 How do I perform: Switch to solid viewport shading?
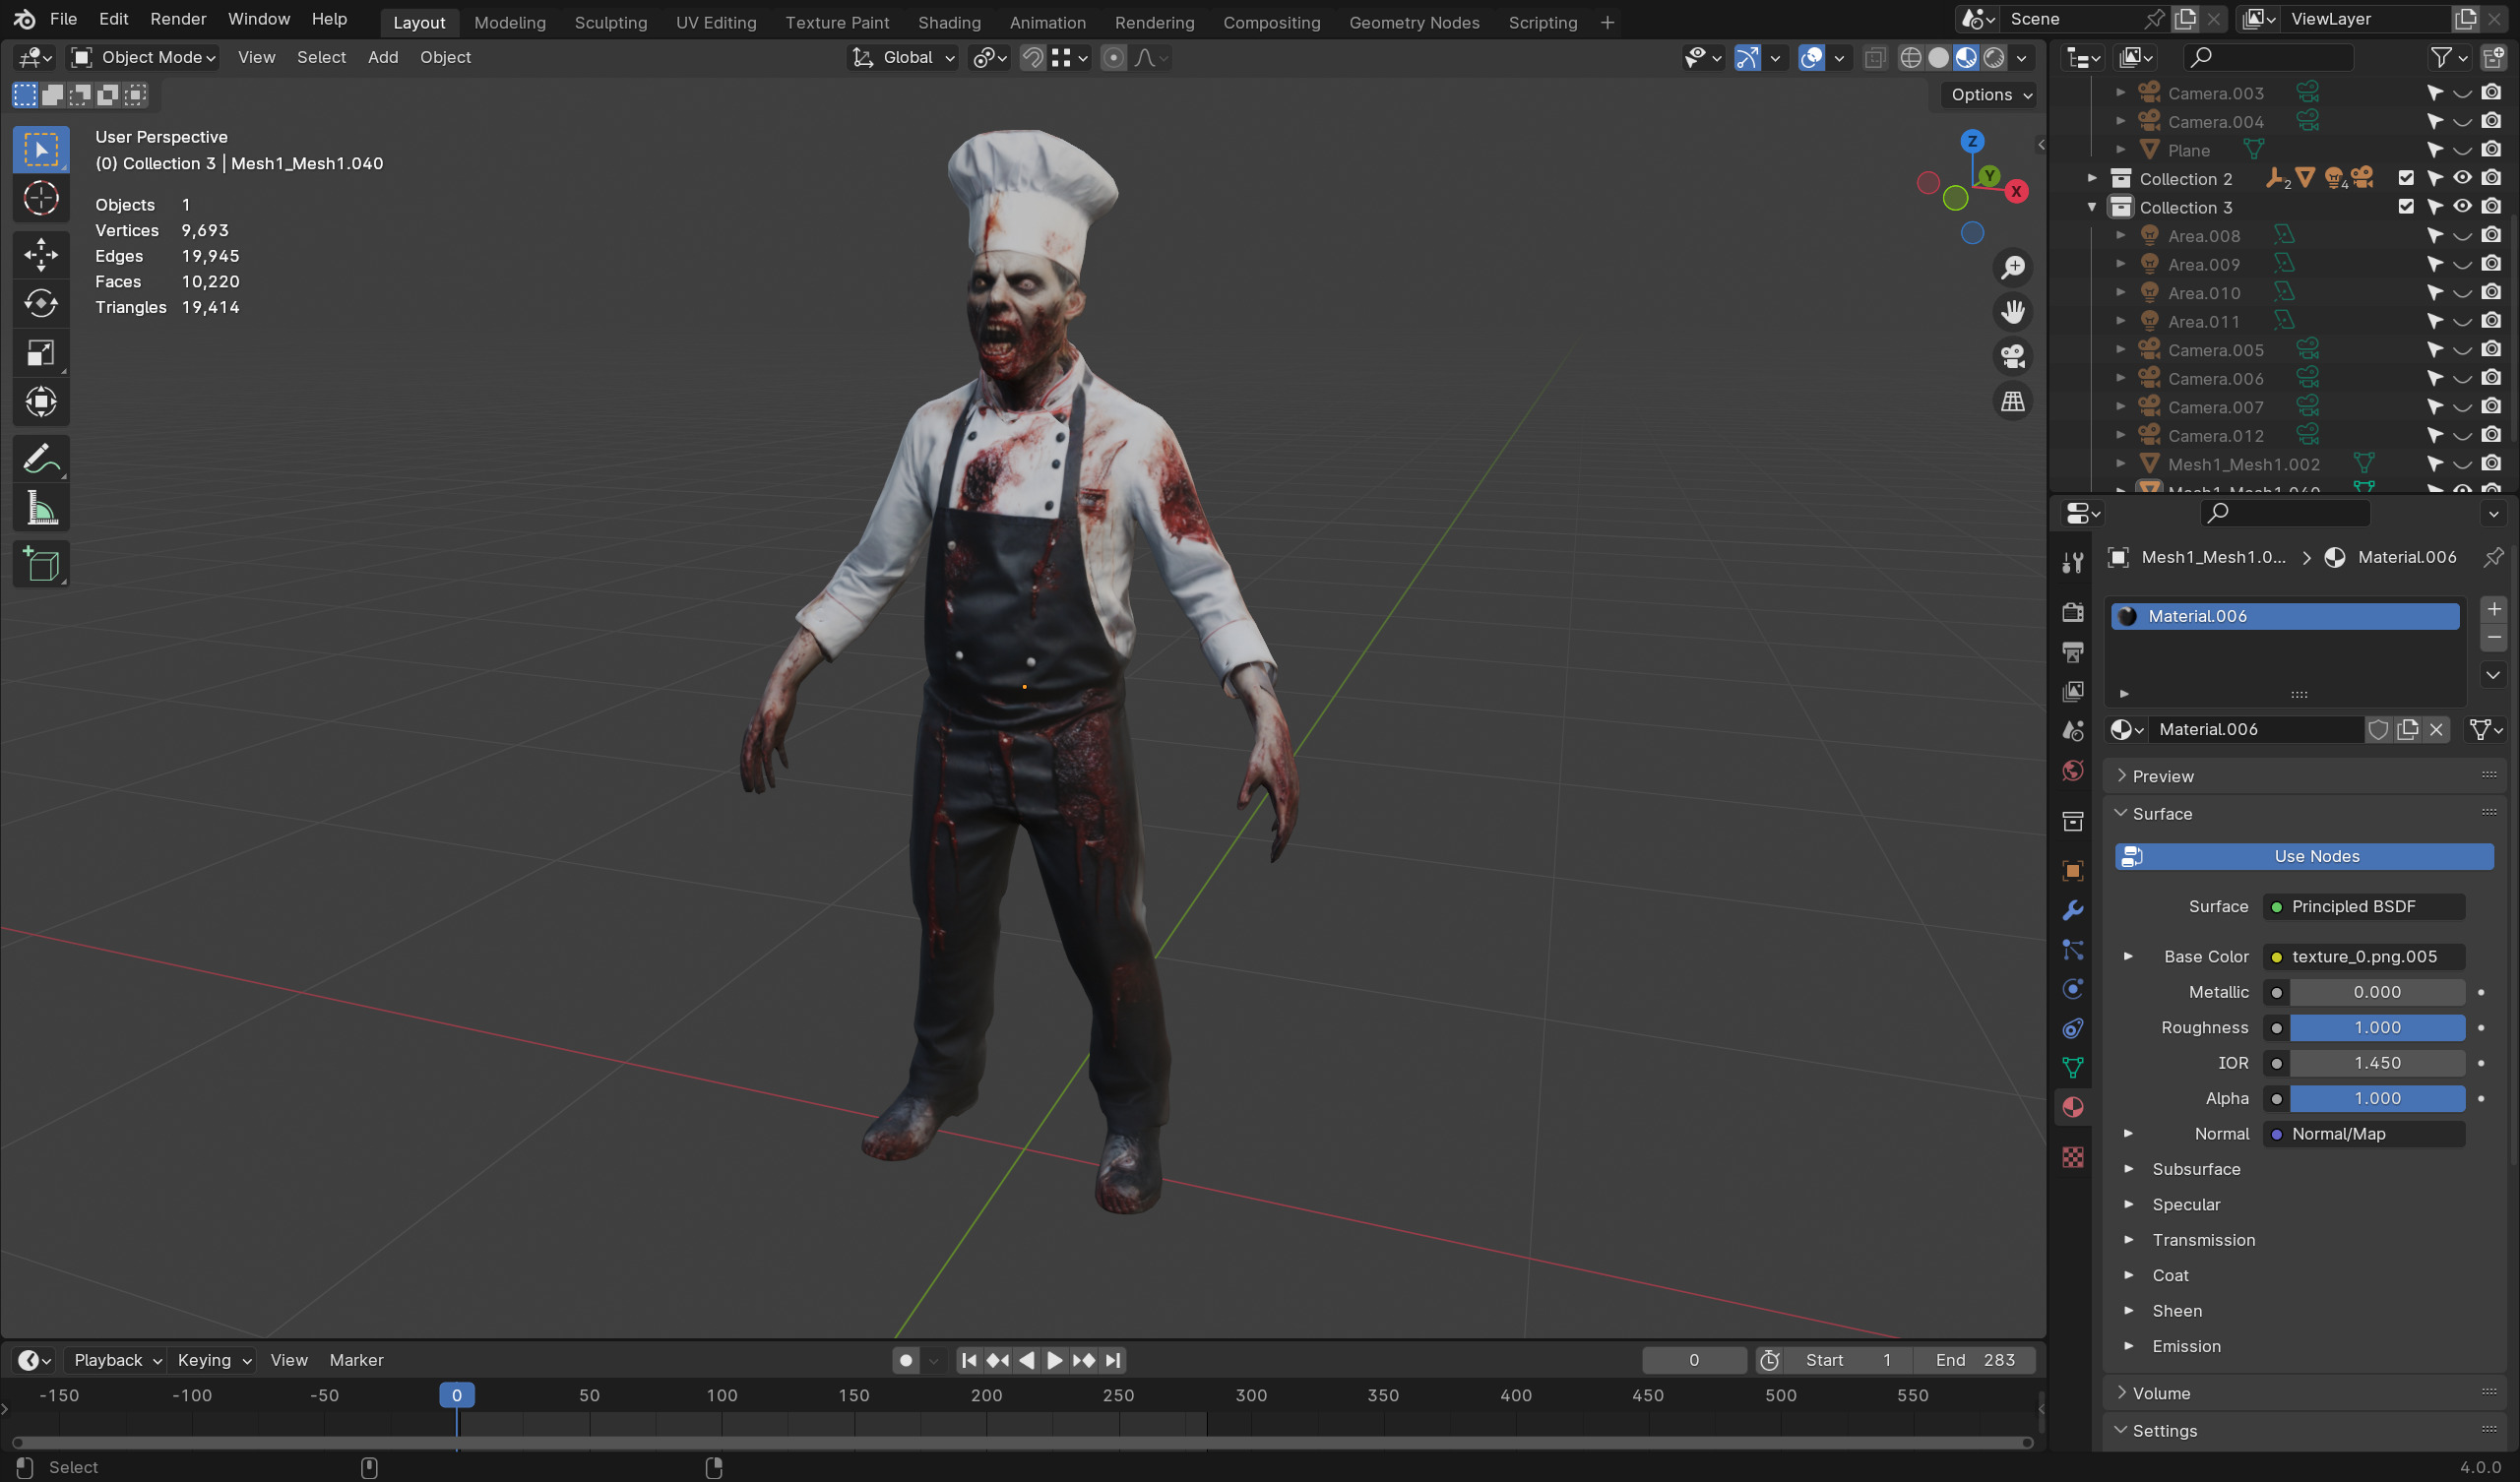(1938, 58)
